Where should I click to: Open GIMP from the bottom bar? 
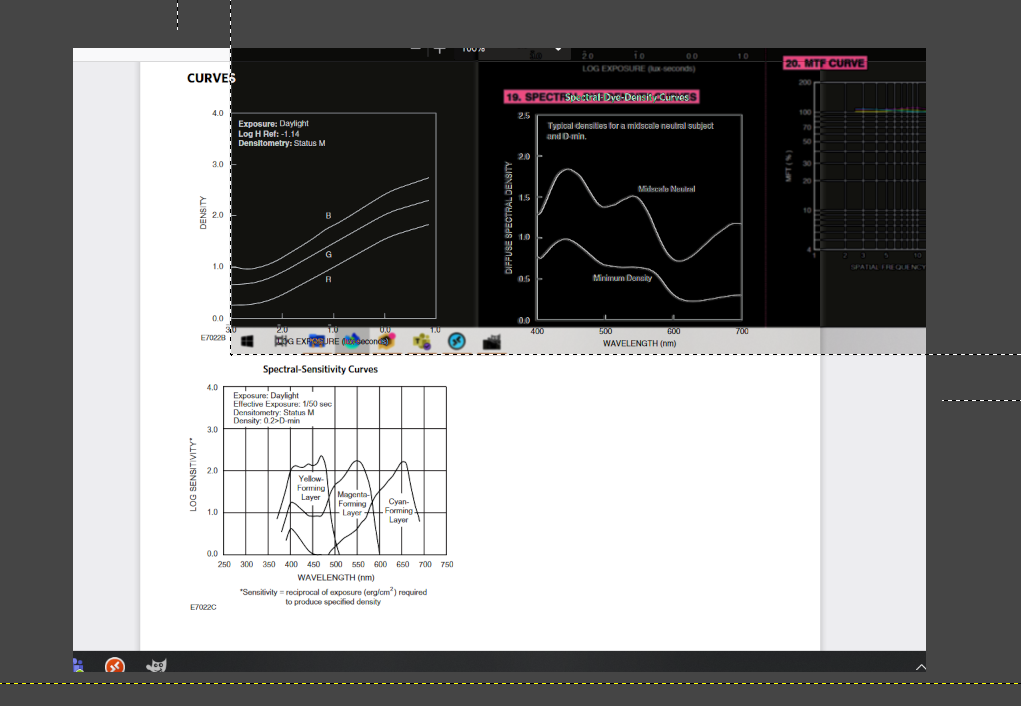[155, 665]
